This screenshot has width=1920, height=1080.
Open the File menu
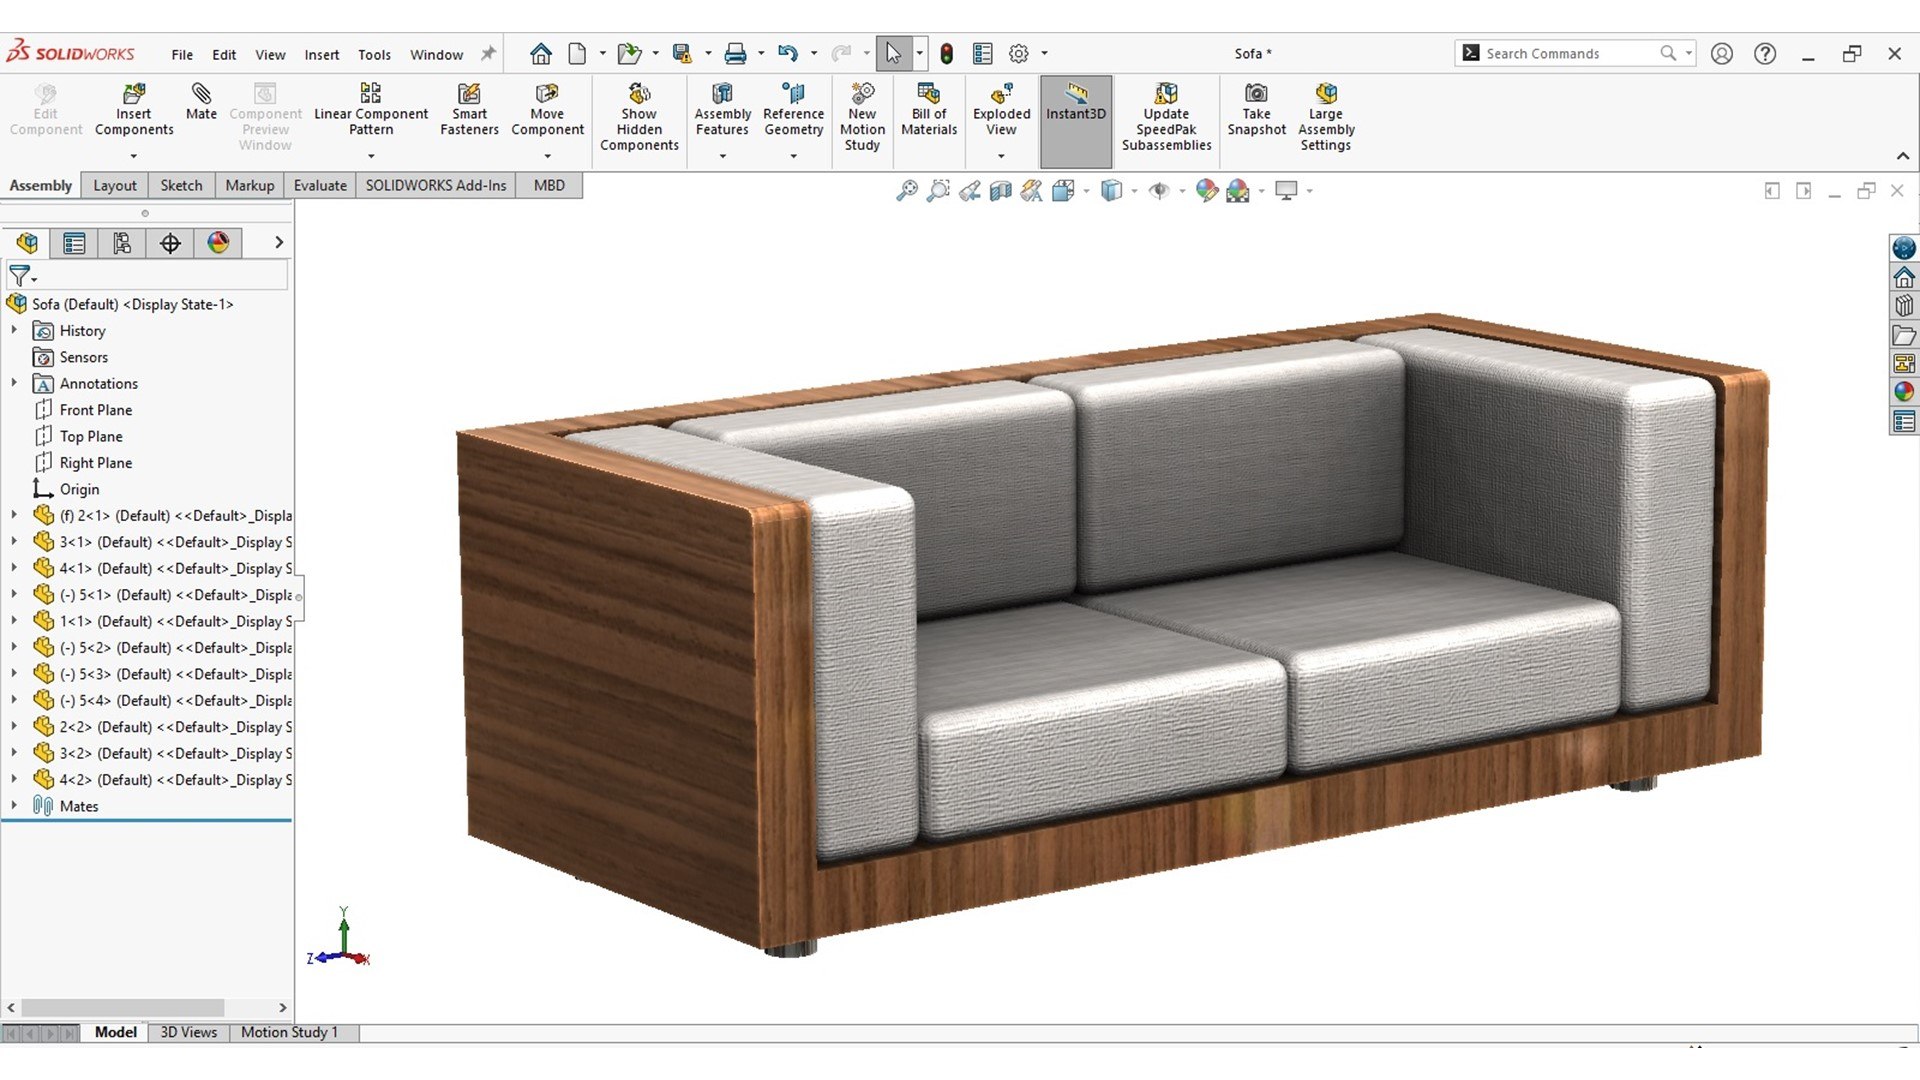pyautogui.click(x=182, y=55)
